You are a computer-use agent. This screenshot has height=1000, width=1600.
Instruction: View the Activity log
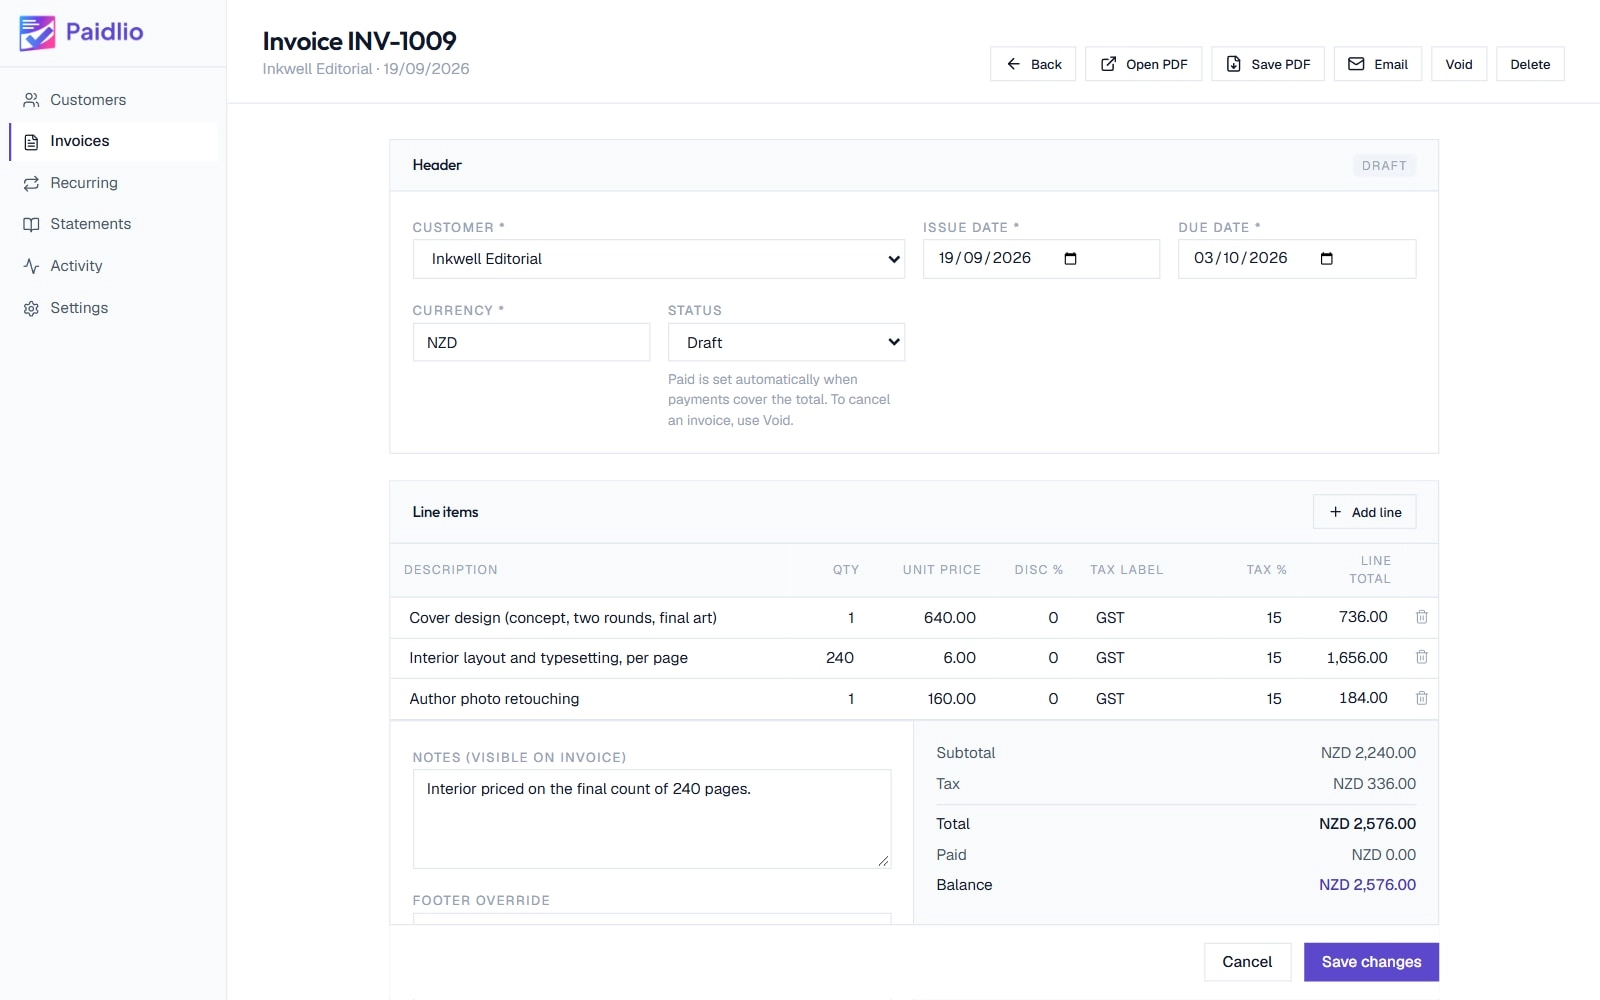click(x=113, y=266)
